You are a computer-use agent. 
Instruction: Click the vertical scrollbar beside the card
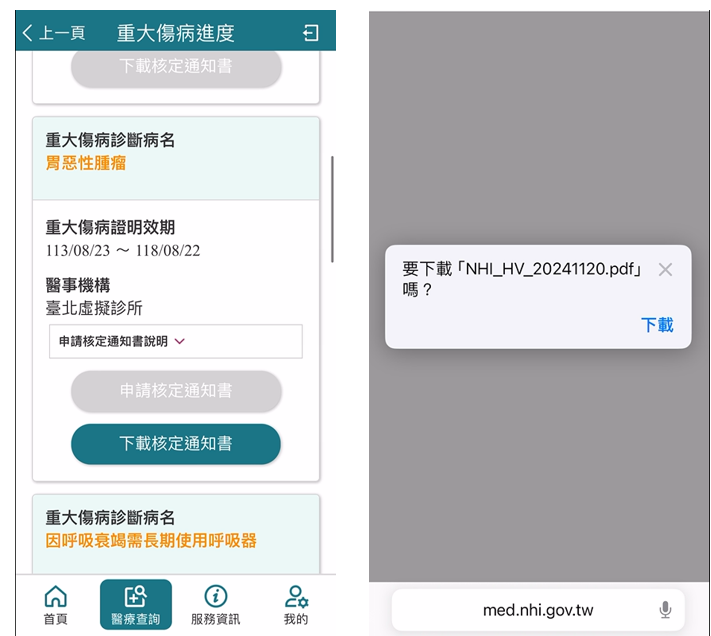tap(332, 208)
